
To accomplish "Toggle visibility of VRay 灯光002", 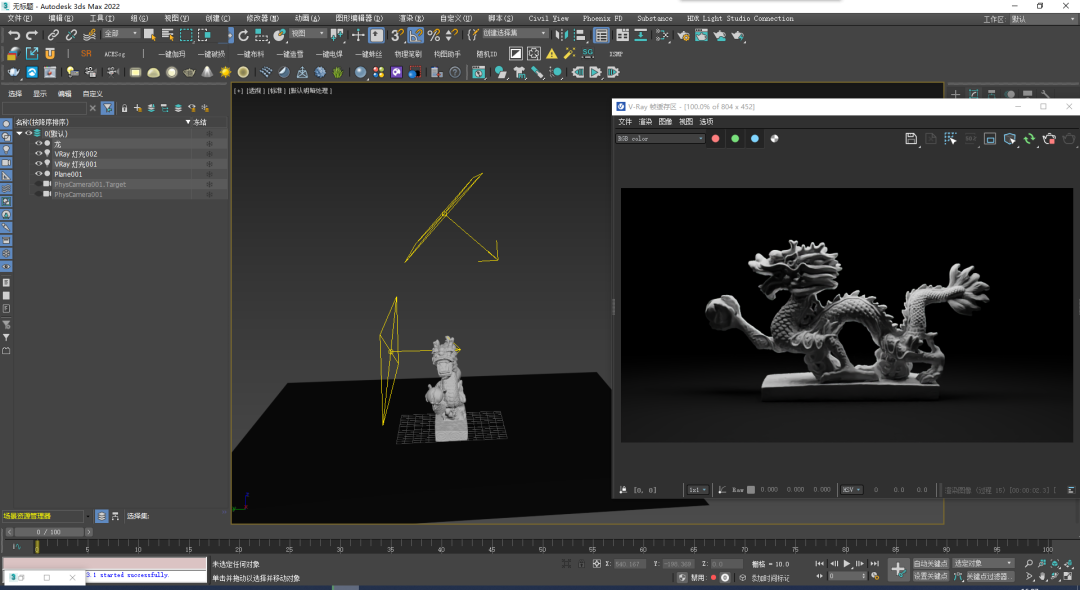I will pos(39,154).
